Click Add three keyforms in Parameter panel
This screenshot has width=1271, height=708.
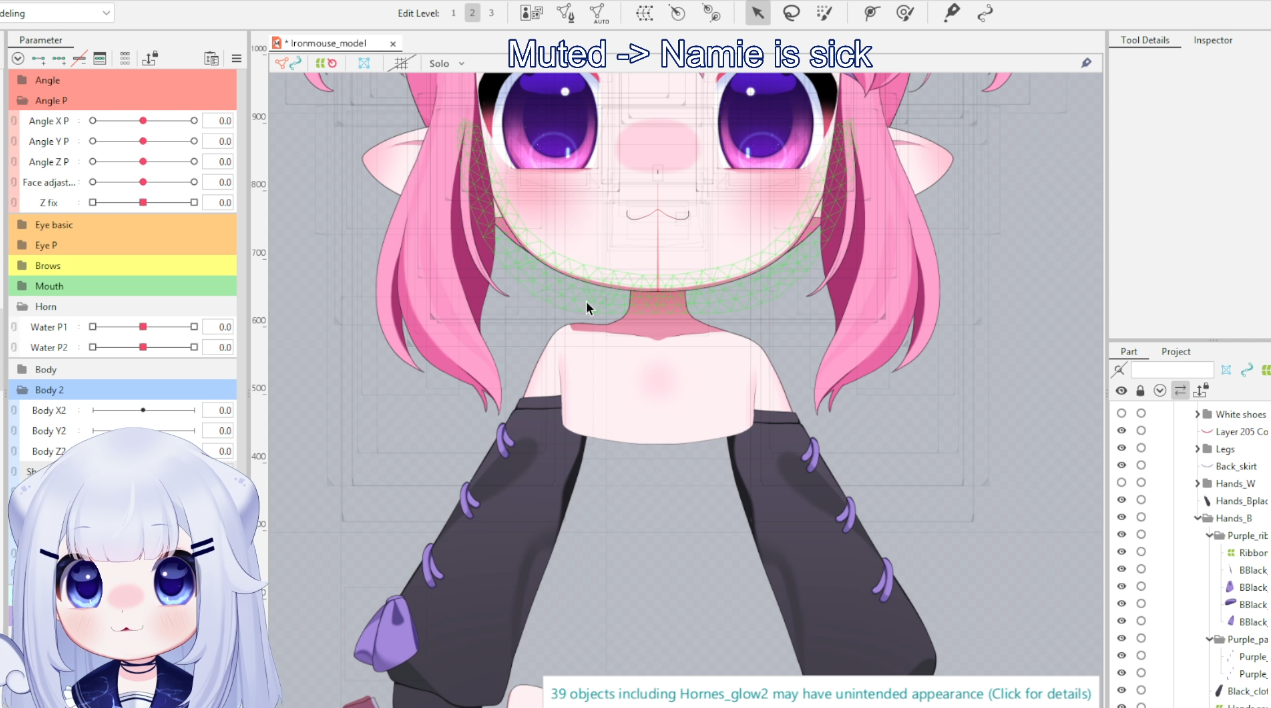click(59, 59)
